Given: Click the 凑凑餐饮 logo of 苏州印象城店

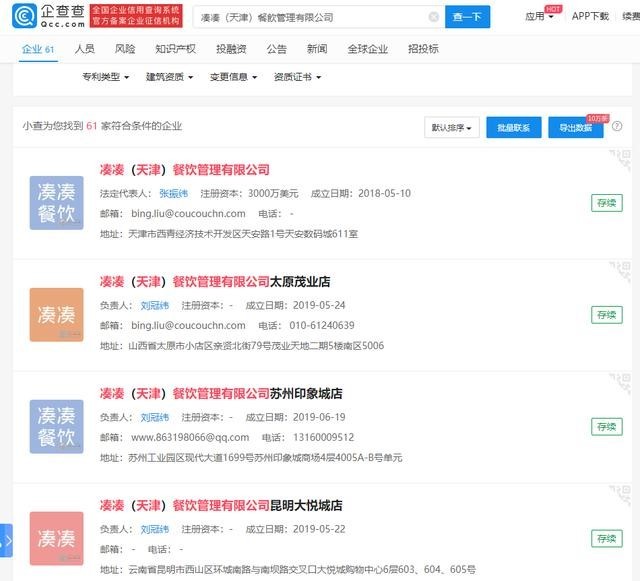Looking at the screenshot, I should point(56,426).
